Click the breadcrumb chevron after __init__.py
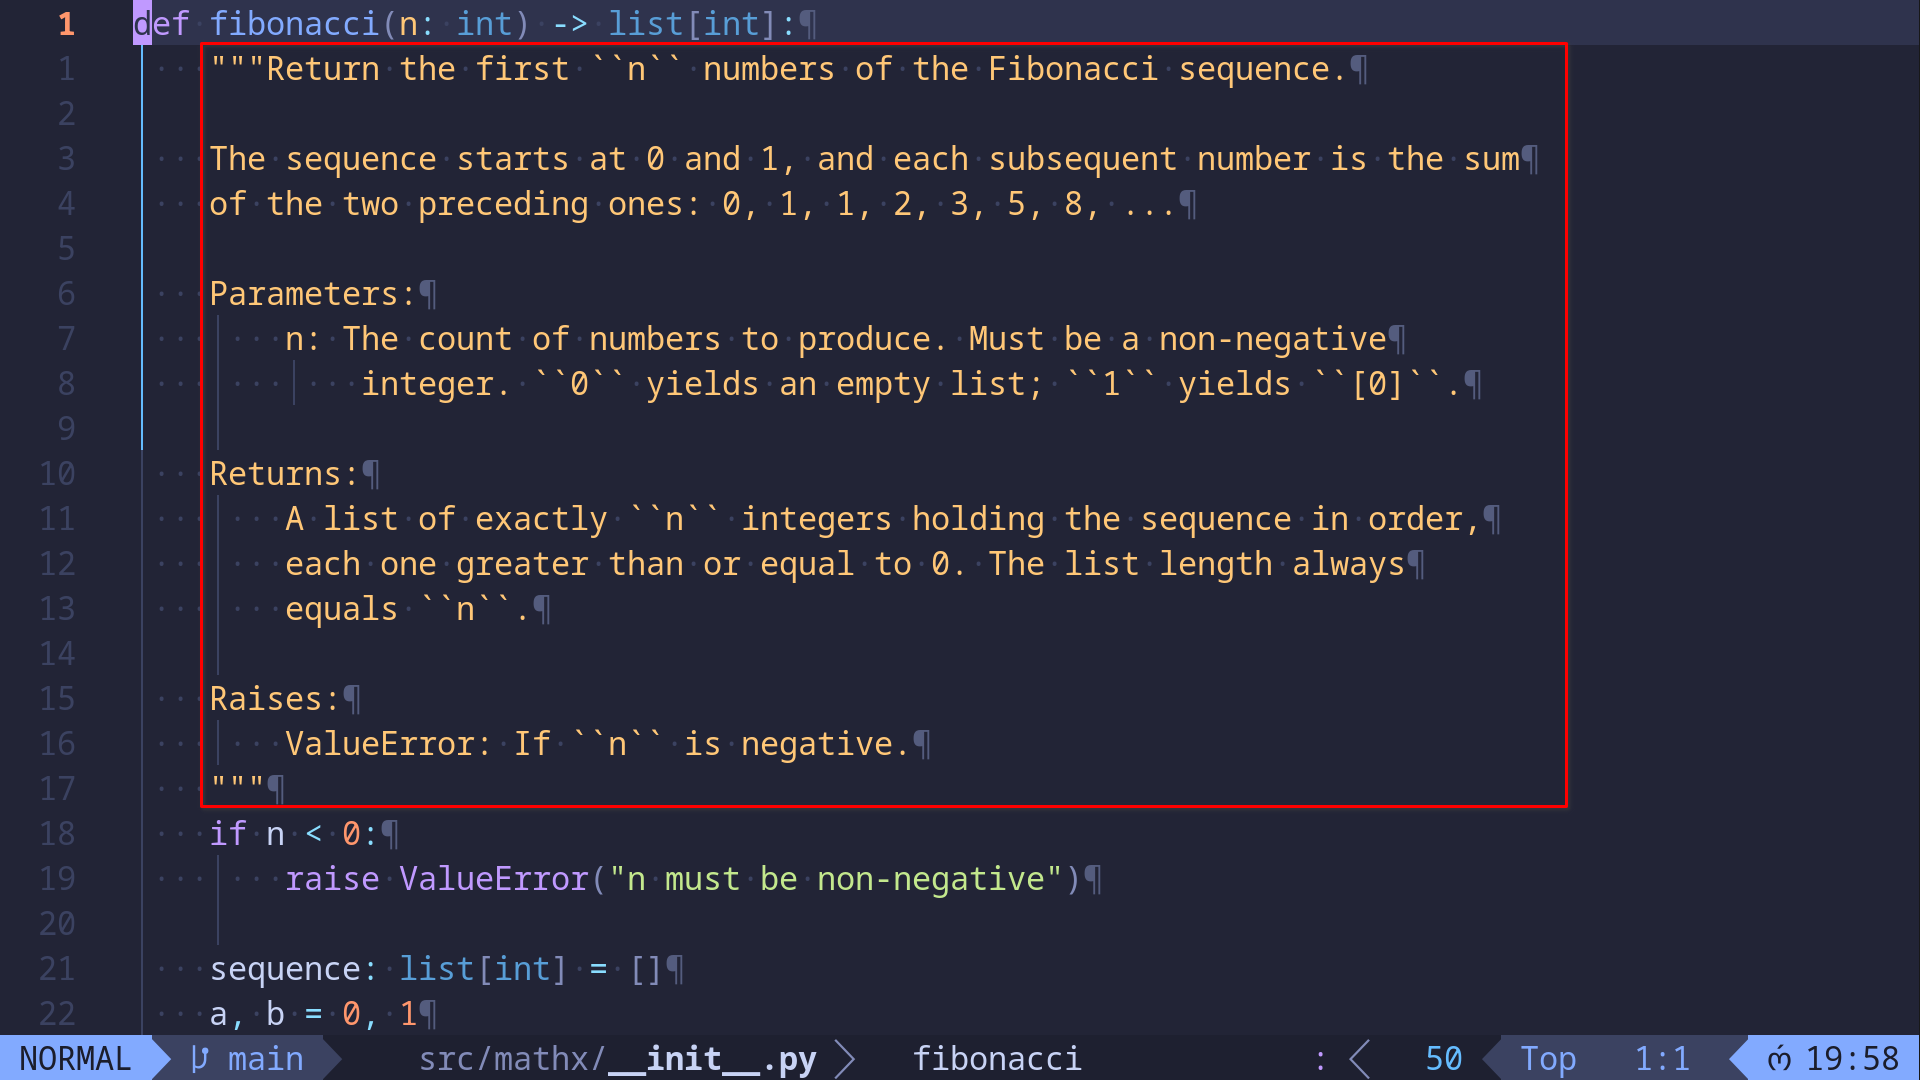Image resolution: width=1920 pixels, height=1080 pixels. [x=845, y=1058]
